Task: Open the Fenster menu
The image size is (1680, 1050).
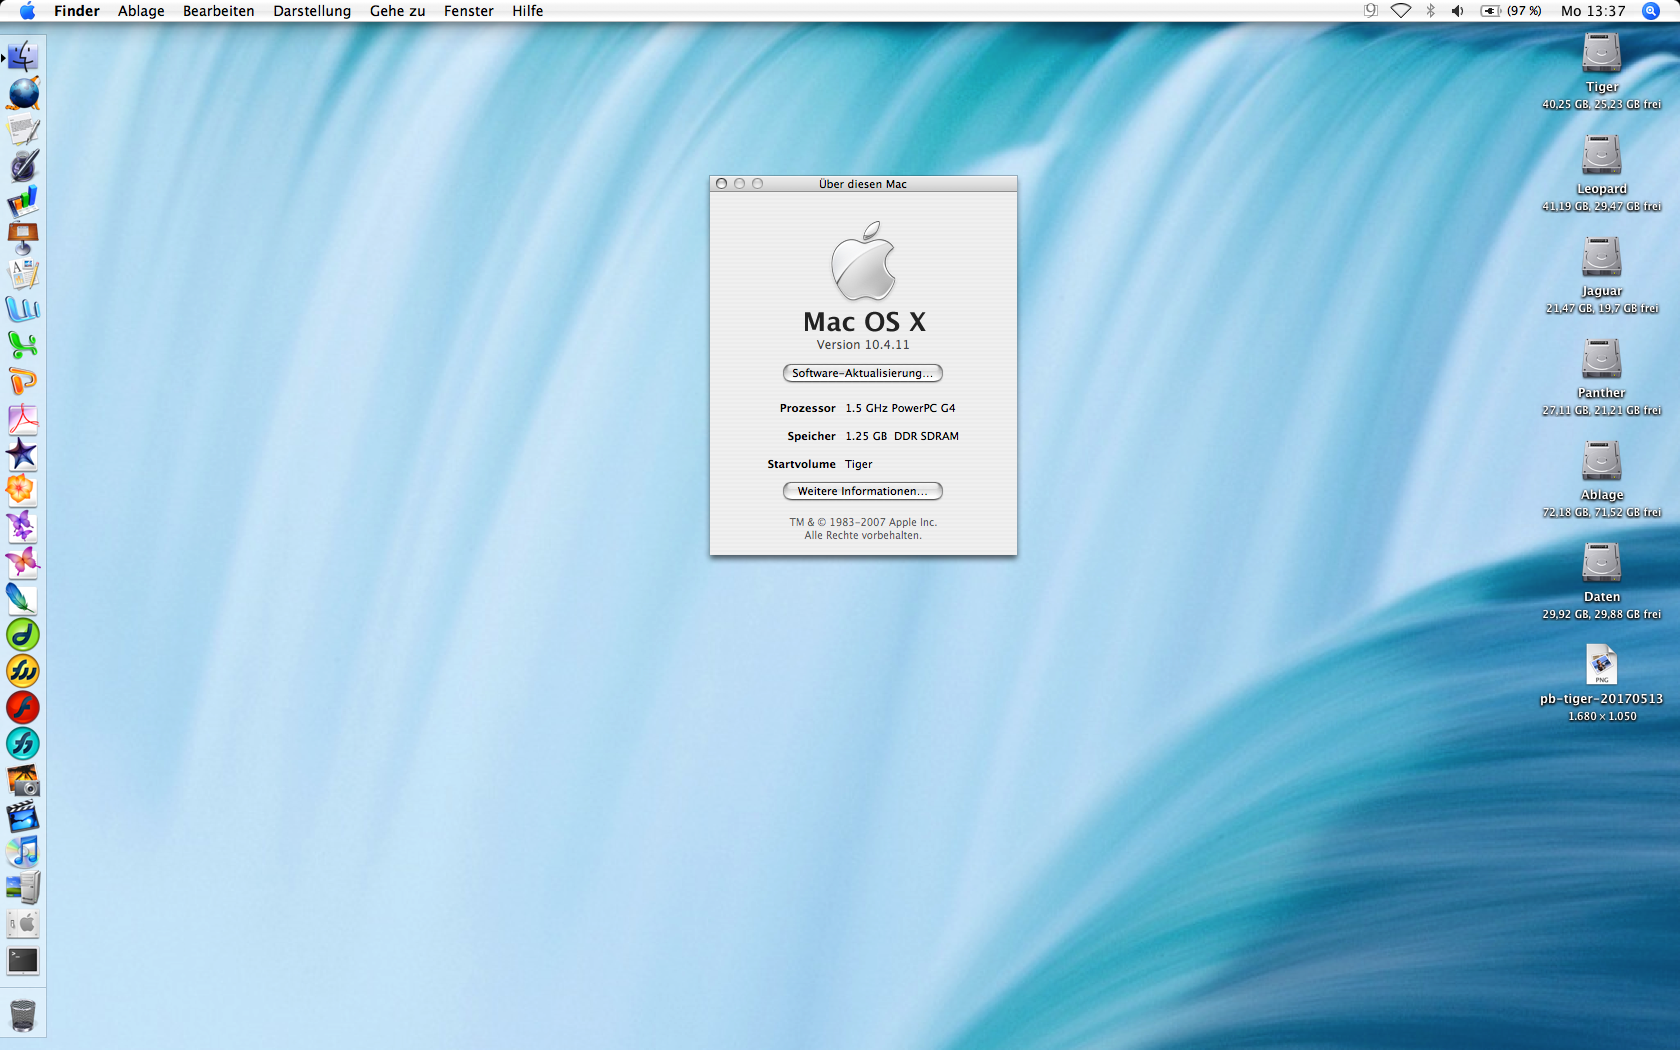Action: pyautogui.click(x=469, y=11)
